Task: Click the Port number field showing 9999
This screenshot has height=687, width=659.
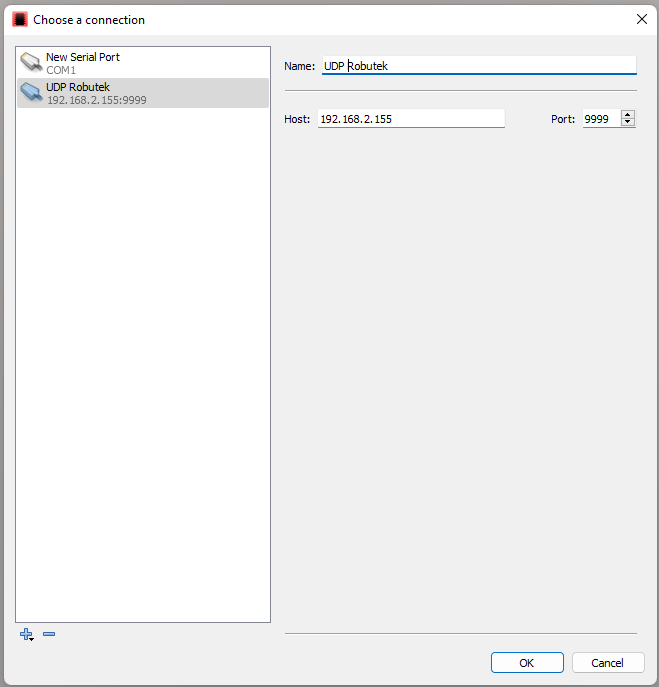Action: point(600,119)
